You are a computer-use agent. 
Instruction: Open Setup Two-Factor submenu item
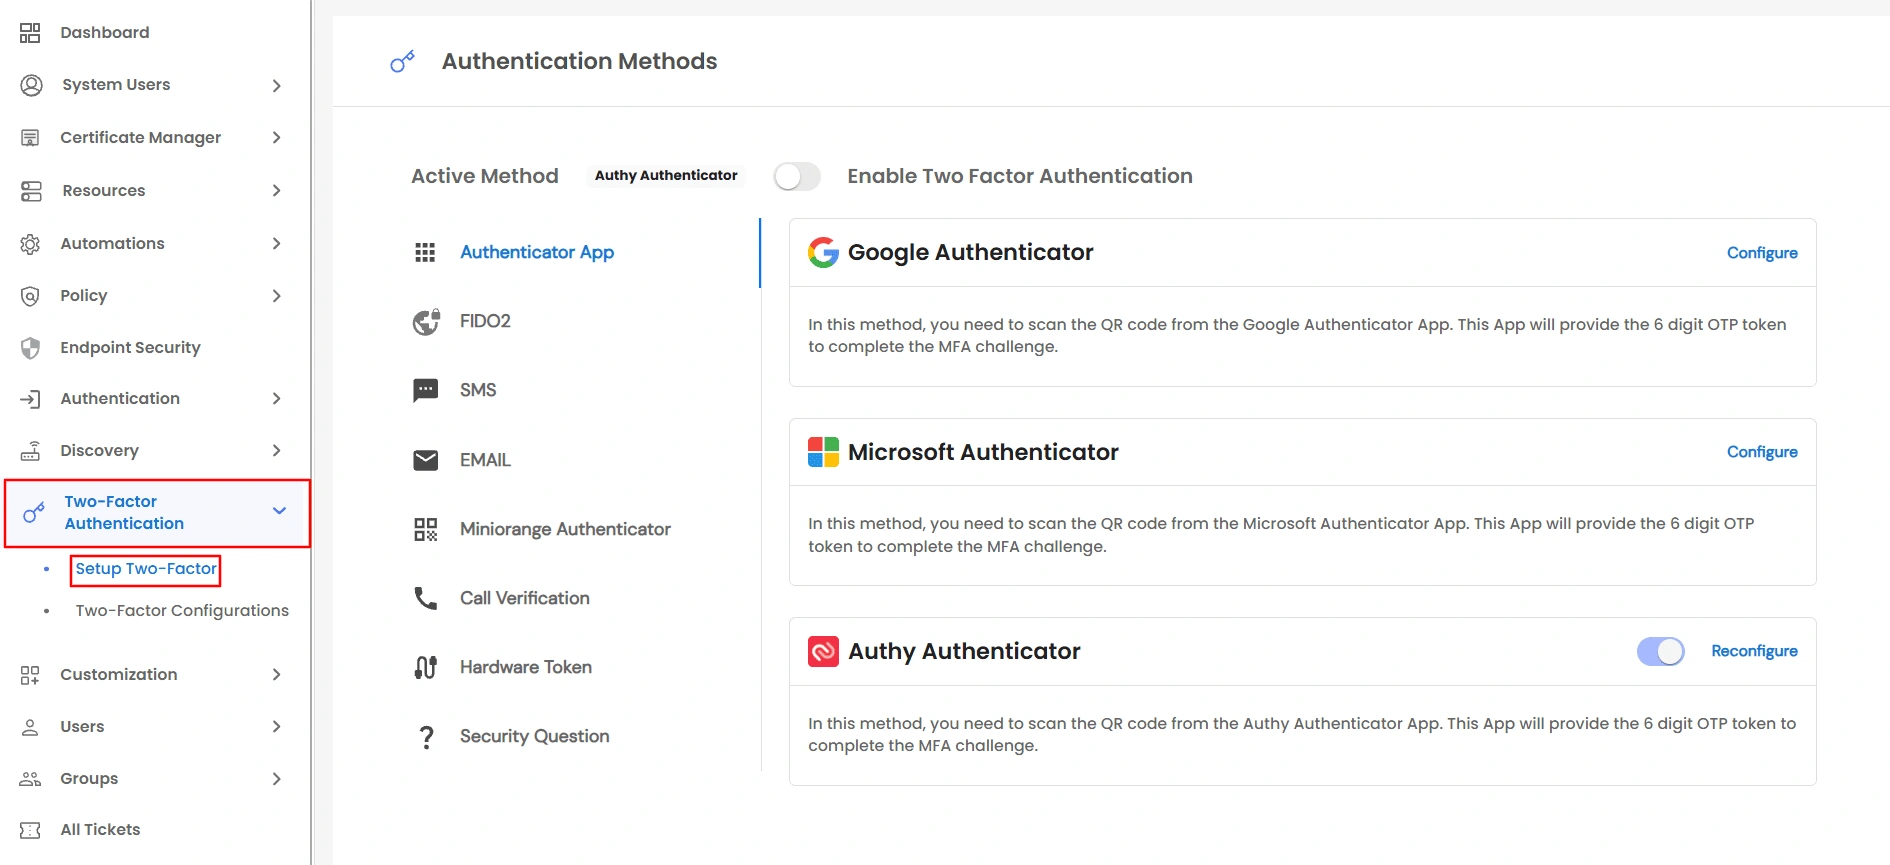pyautogui.click(x=146, y=569)
